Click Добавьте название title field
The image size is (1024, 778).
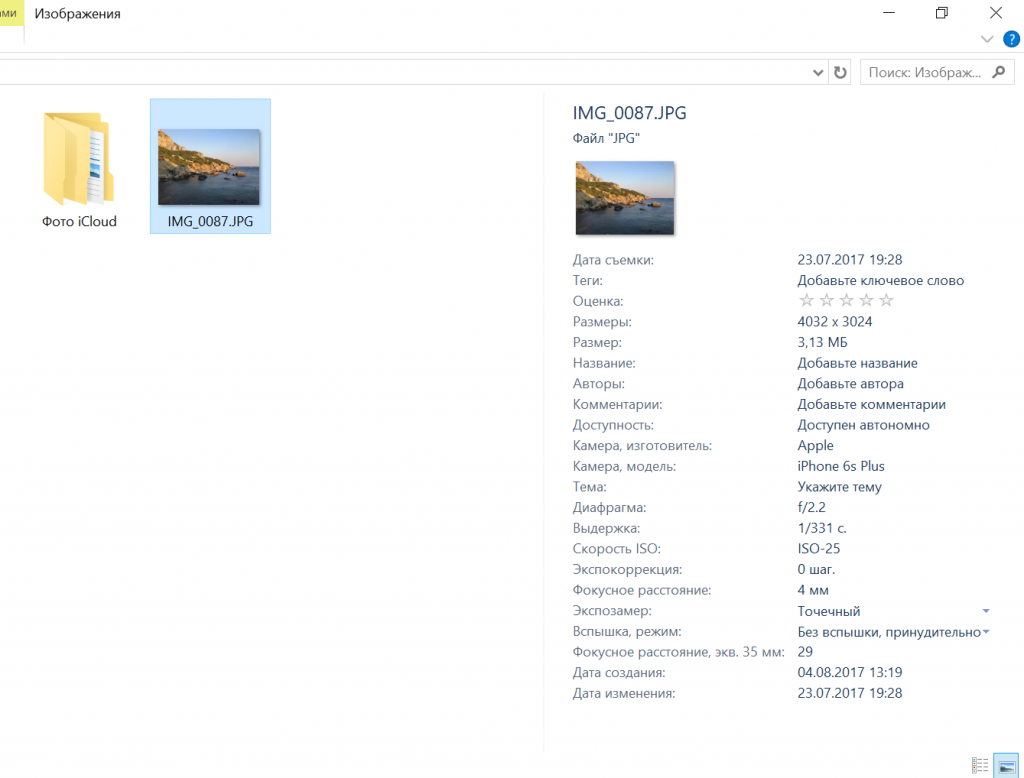[x=857, y=363]
